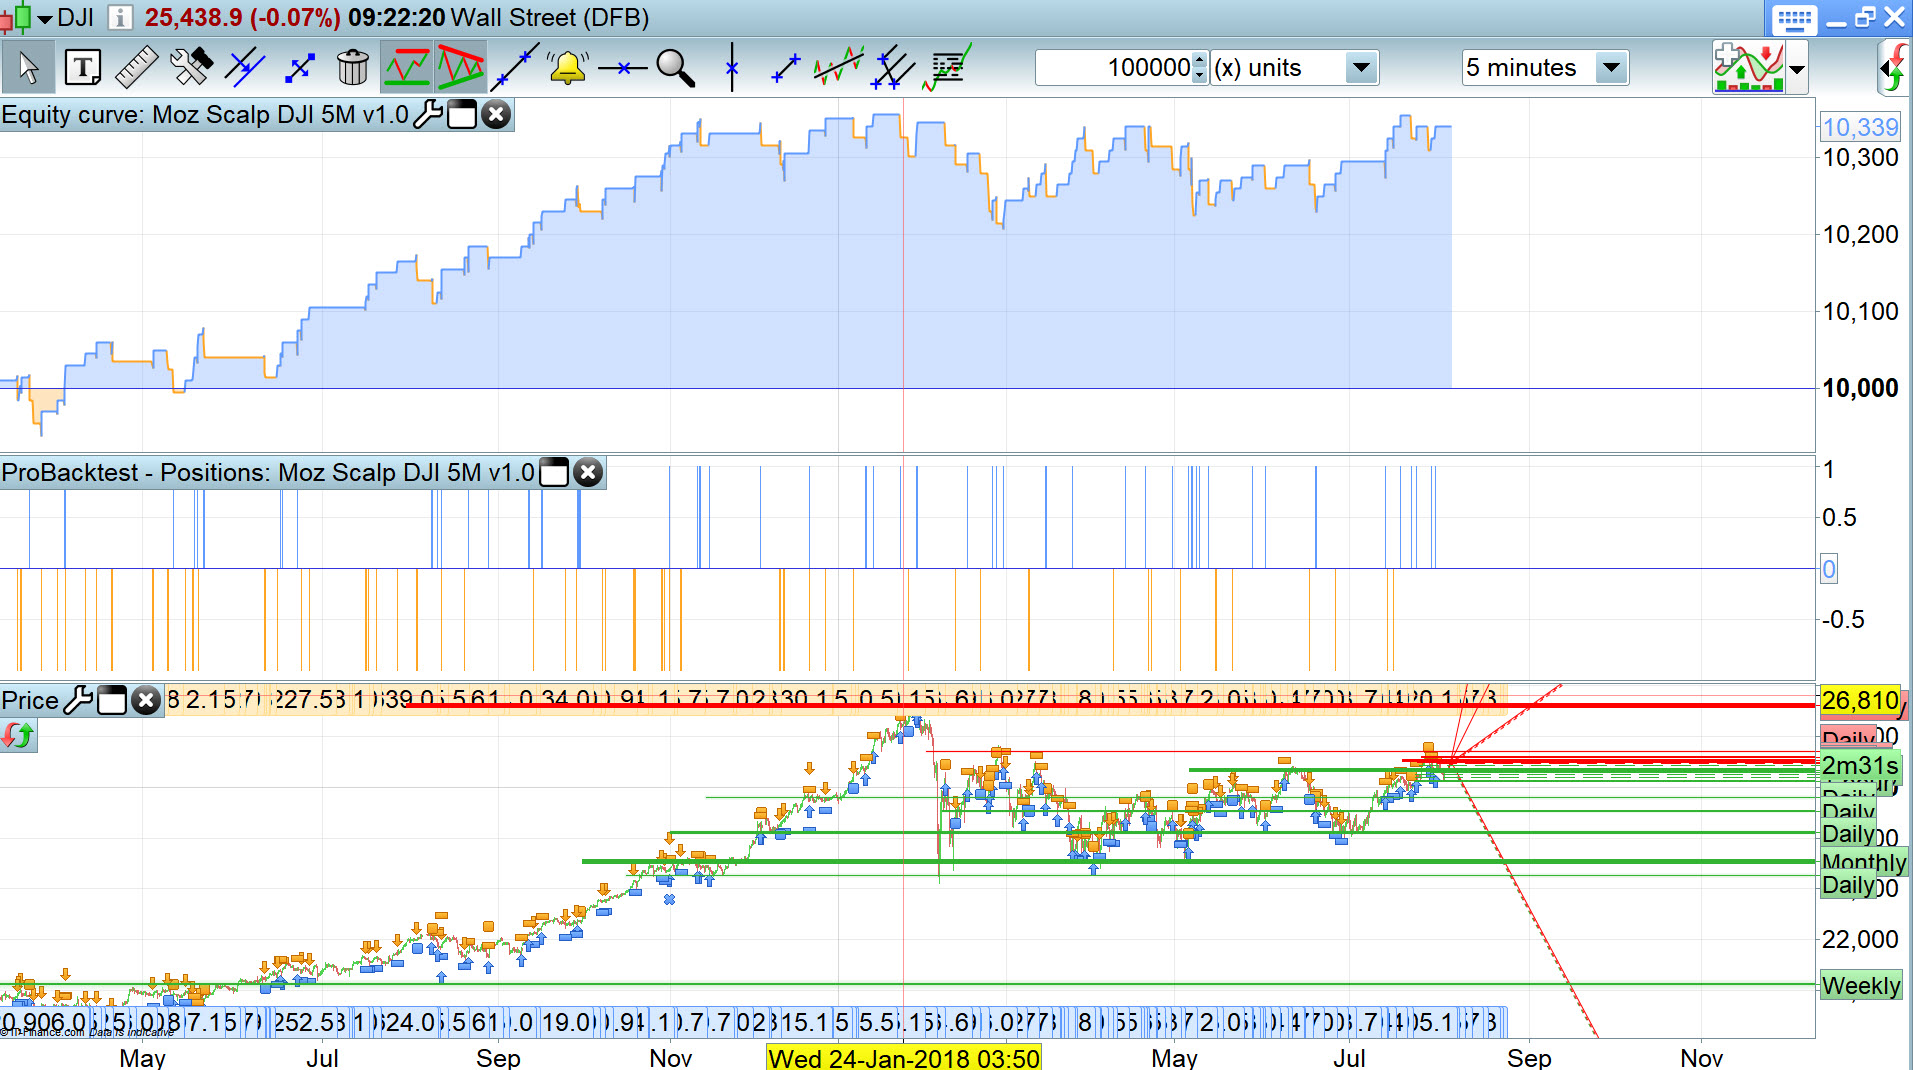Click the red-green arrows trading panel tab
The image size is (1913, 1070).
tap(1895, 68)
